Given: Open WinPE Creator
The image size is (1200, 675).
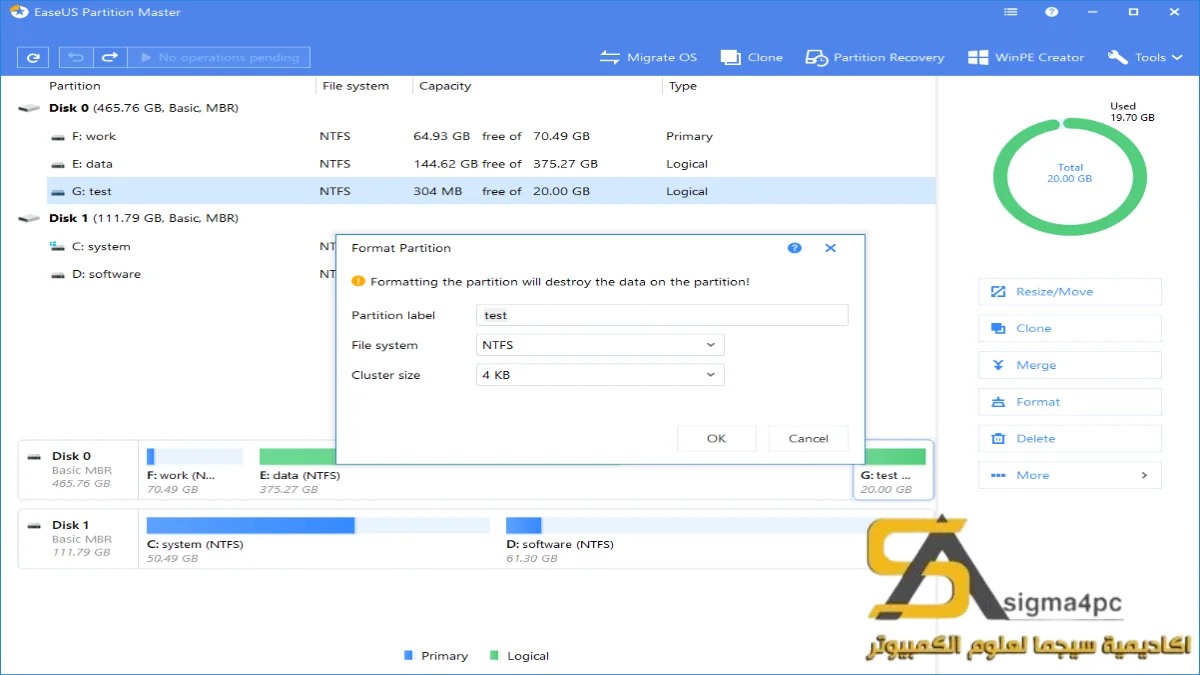Looking at the screenshot, I should pyautogui.click(x=1026, y=57).
